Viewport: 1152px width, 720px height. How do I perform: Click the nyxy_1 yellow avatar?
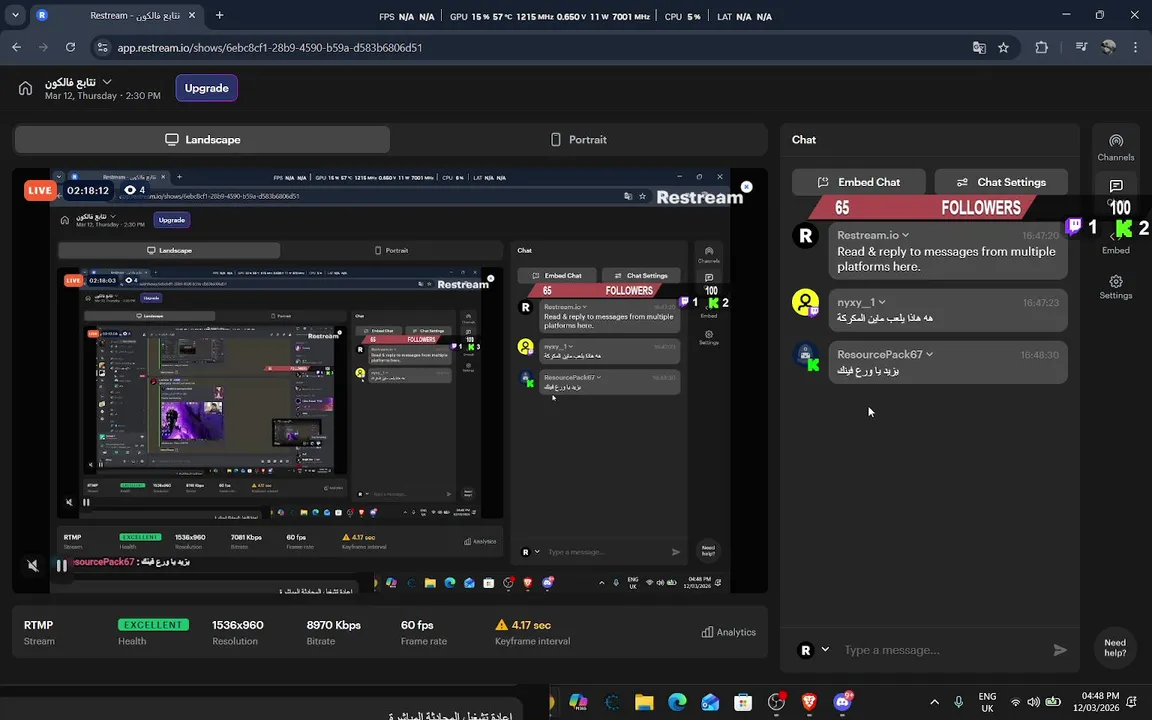pos(805,302)
